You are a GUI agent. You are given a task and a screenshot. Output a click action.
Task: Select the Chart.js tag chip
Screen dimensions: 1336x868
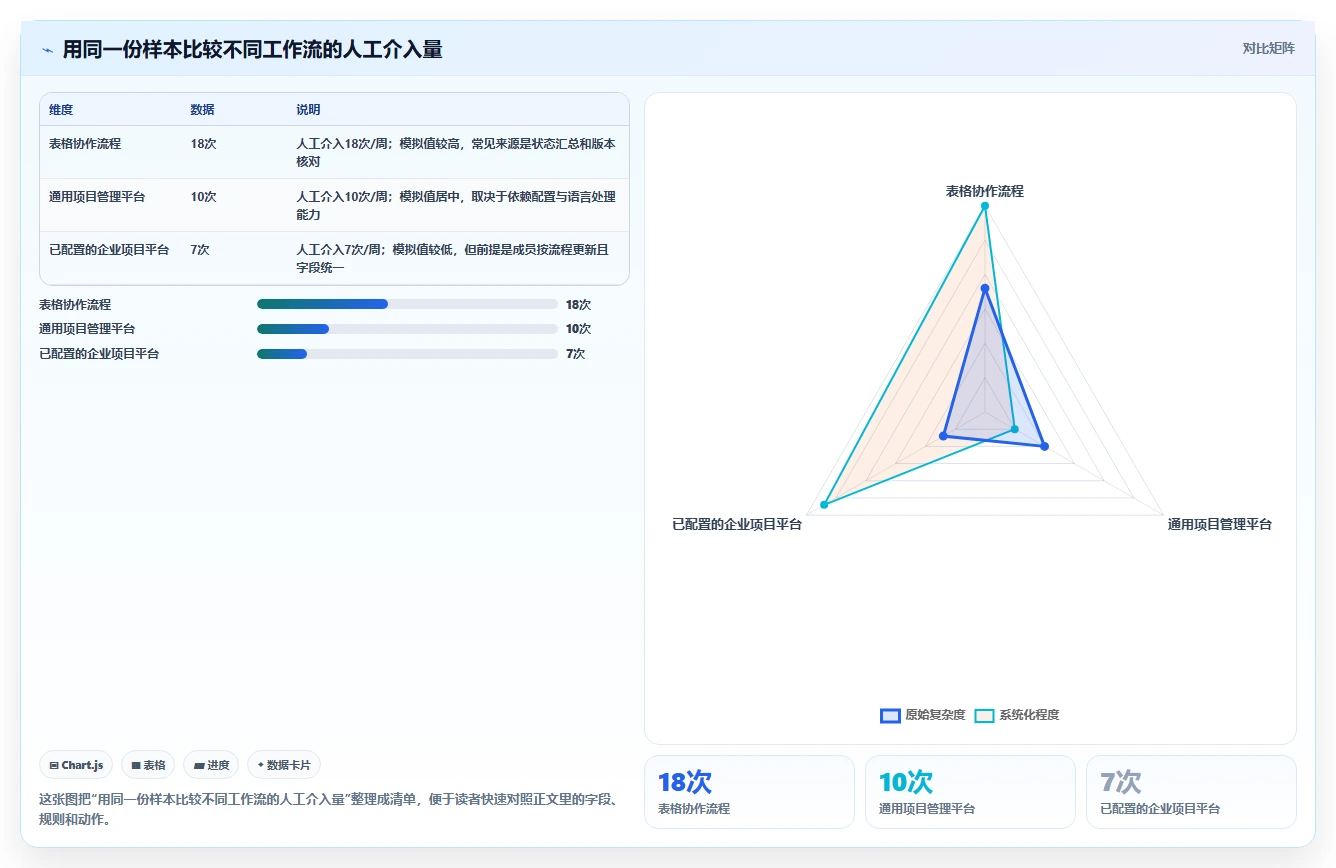tap(76, 765)
